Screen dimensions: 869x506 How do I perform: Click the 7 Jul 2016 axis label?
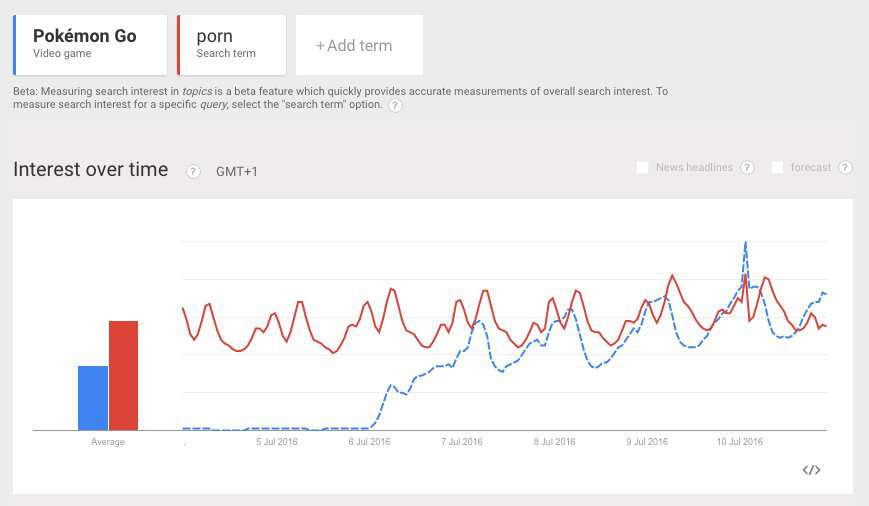pos(462,441)
